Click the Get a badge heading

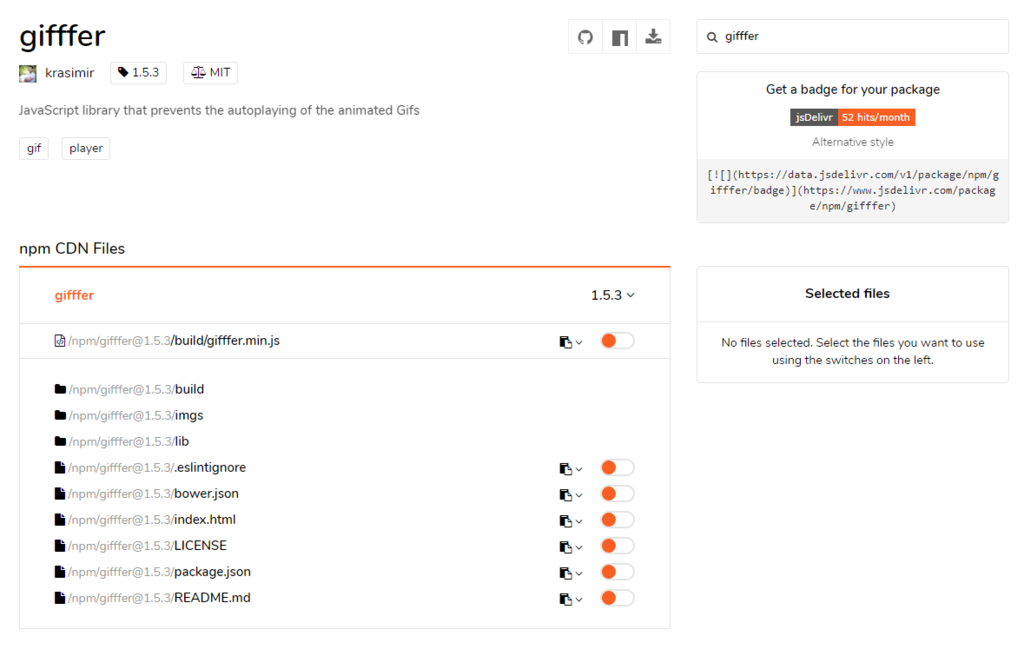click(852, 90)
